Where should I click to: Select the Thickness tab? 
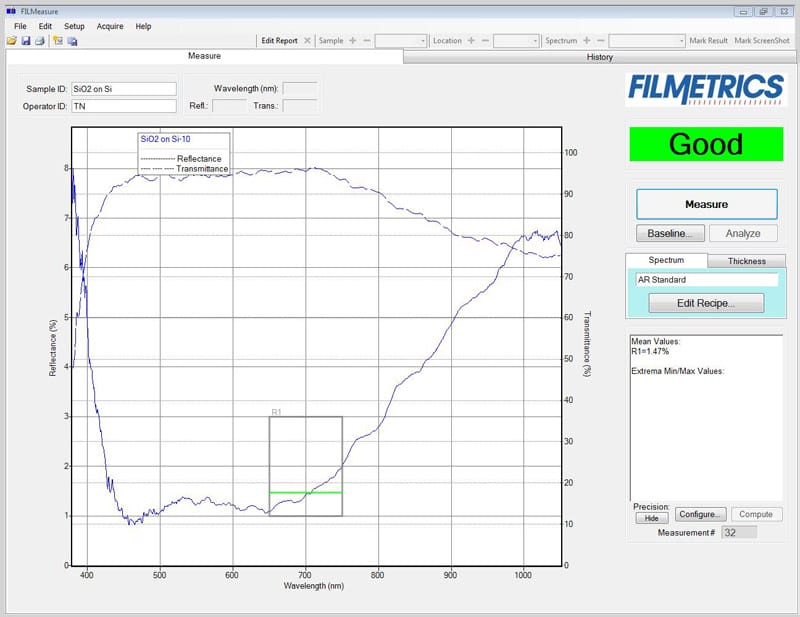click(x=746, y=261)
